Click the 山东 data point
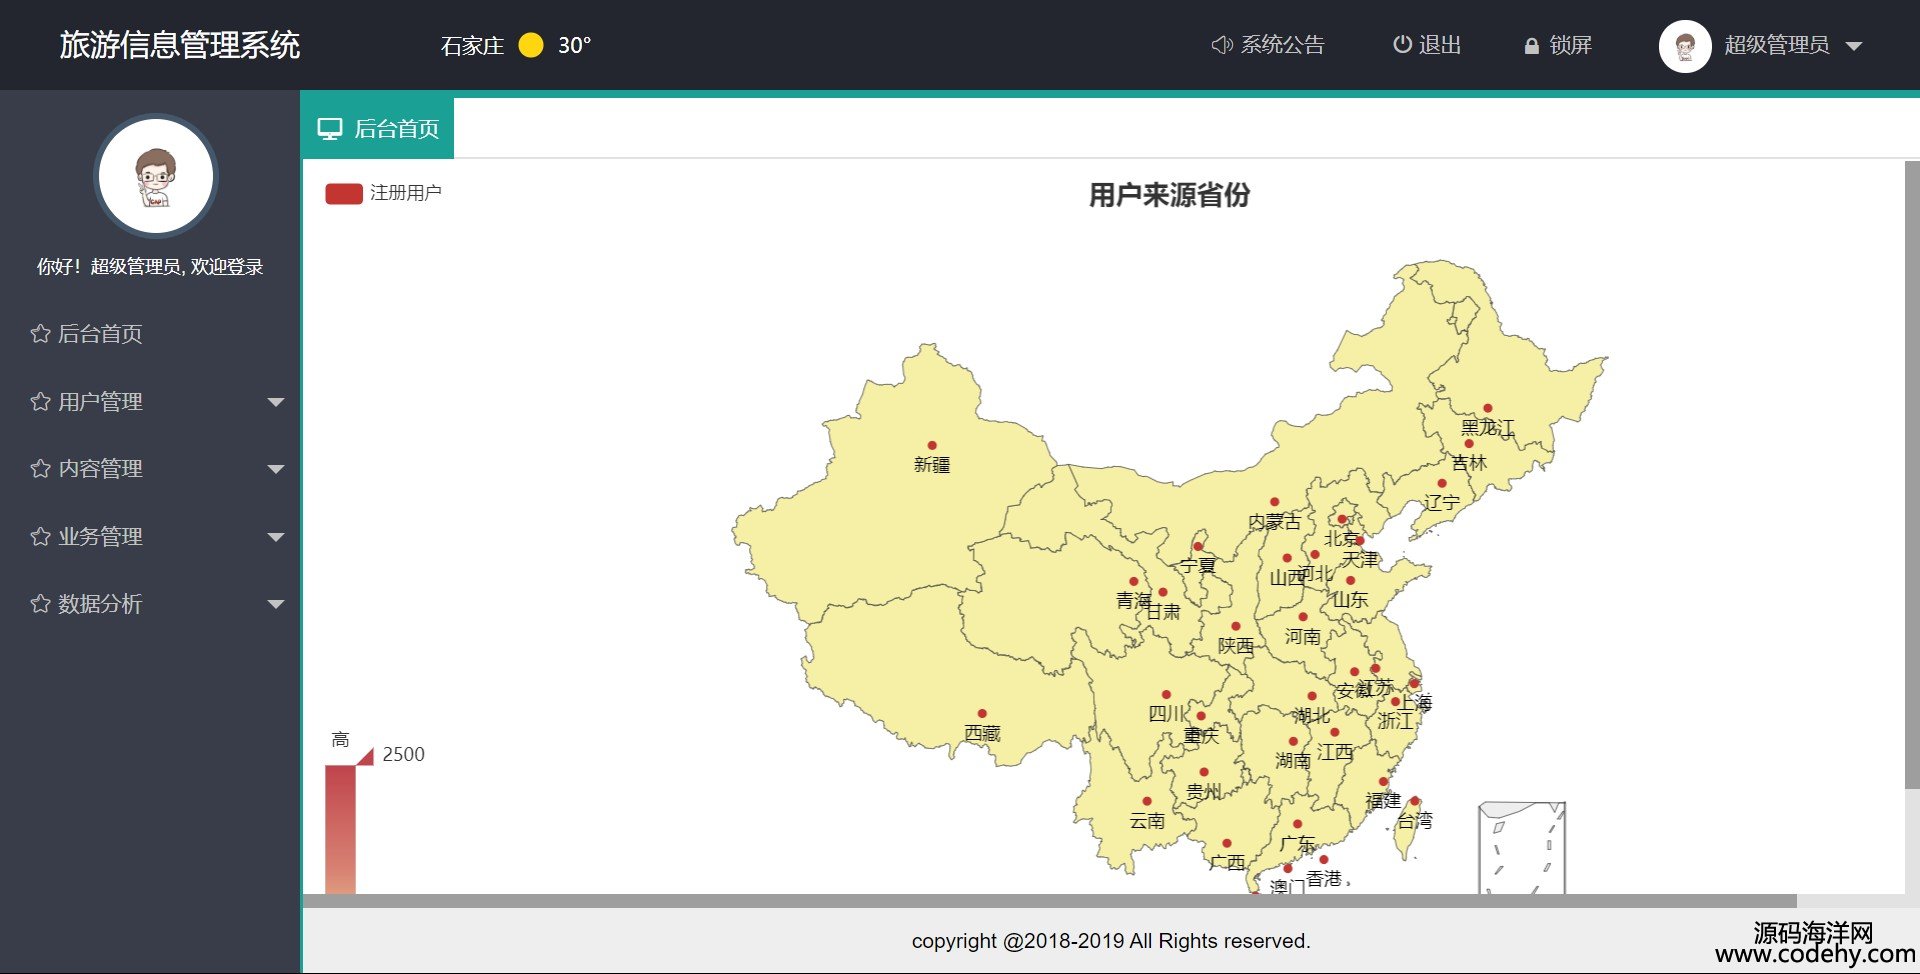Image resolution: width=1920 pixels, height=974 pixels. click(x=1351, y=580)
